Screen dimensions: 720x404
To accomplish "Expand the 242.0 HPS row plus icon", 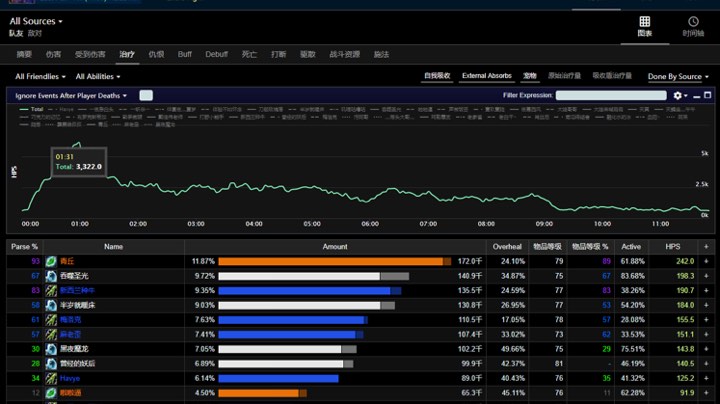I will click(x=706, y=261).
